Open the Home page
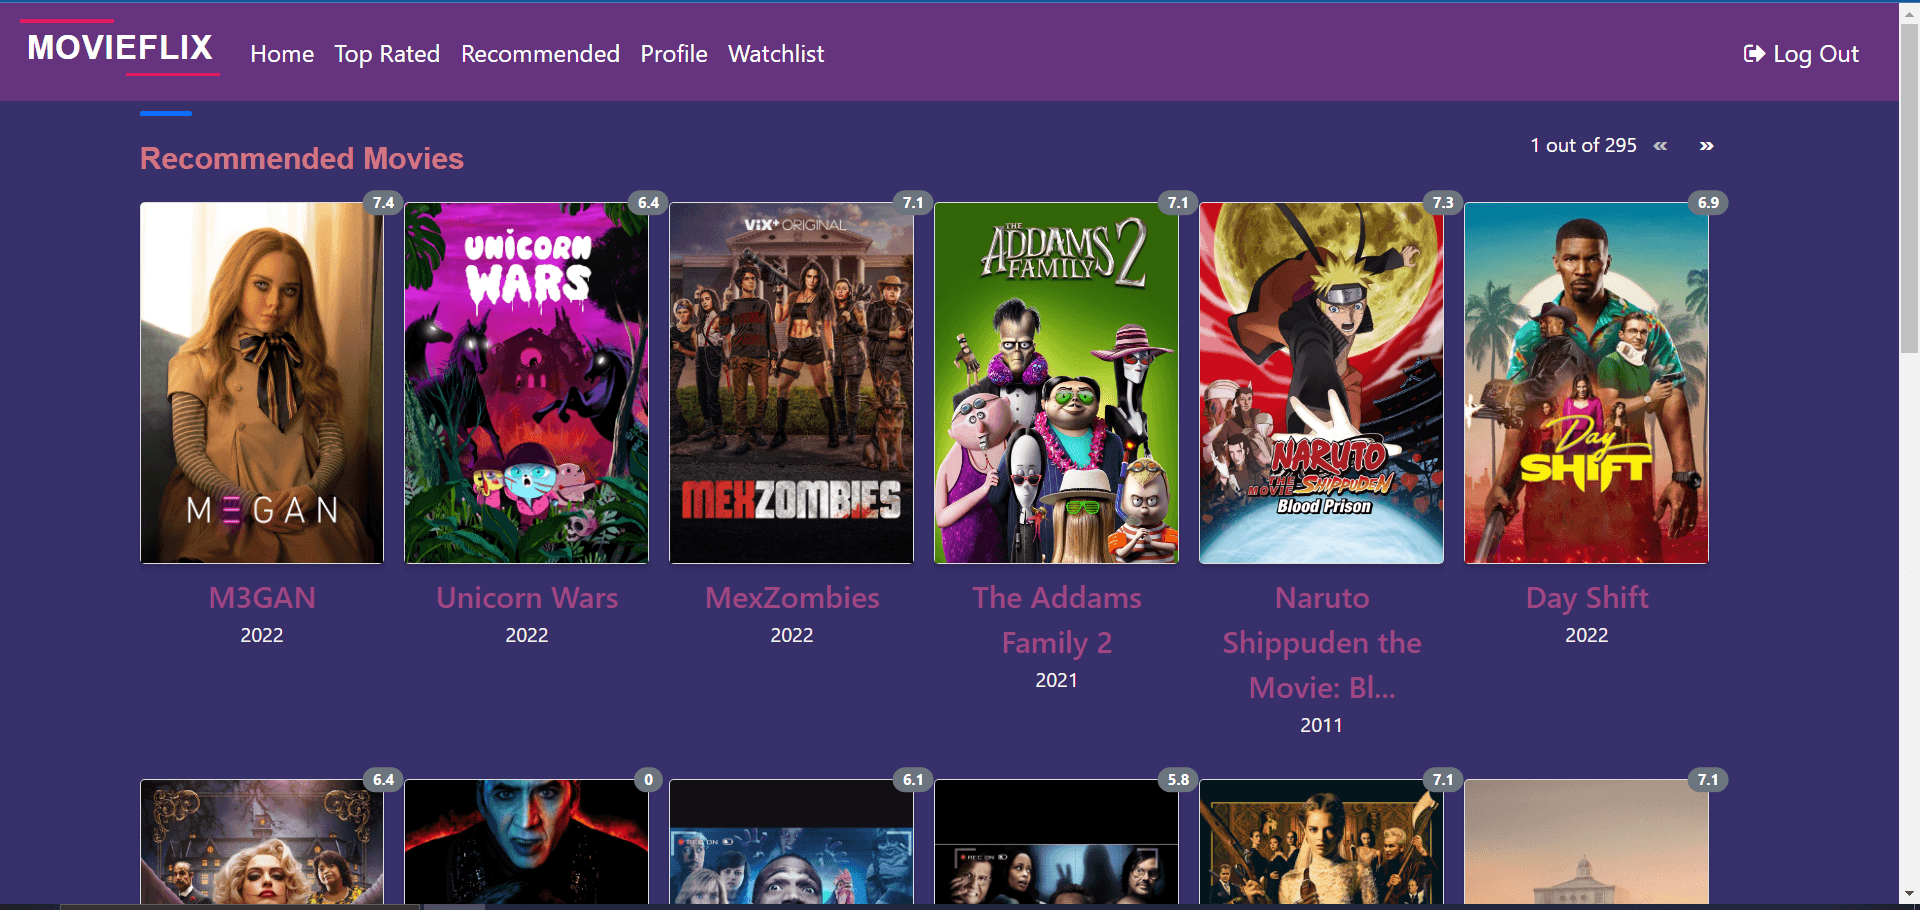 pyautogui.click(x=282, y=54)
